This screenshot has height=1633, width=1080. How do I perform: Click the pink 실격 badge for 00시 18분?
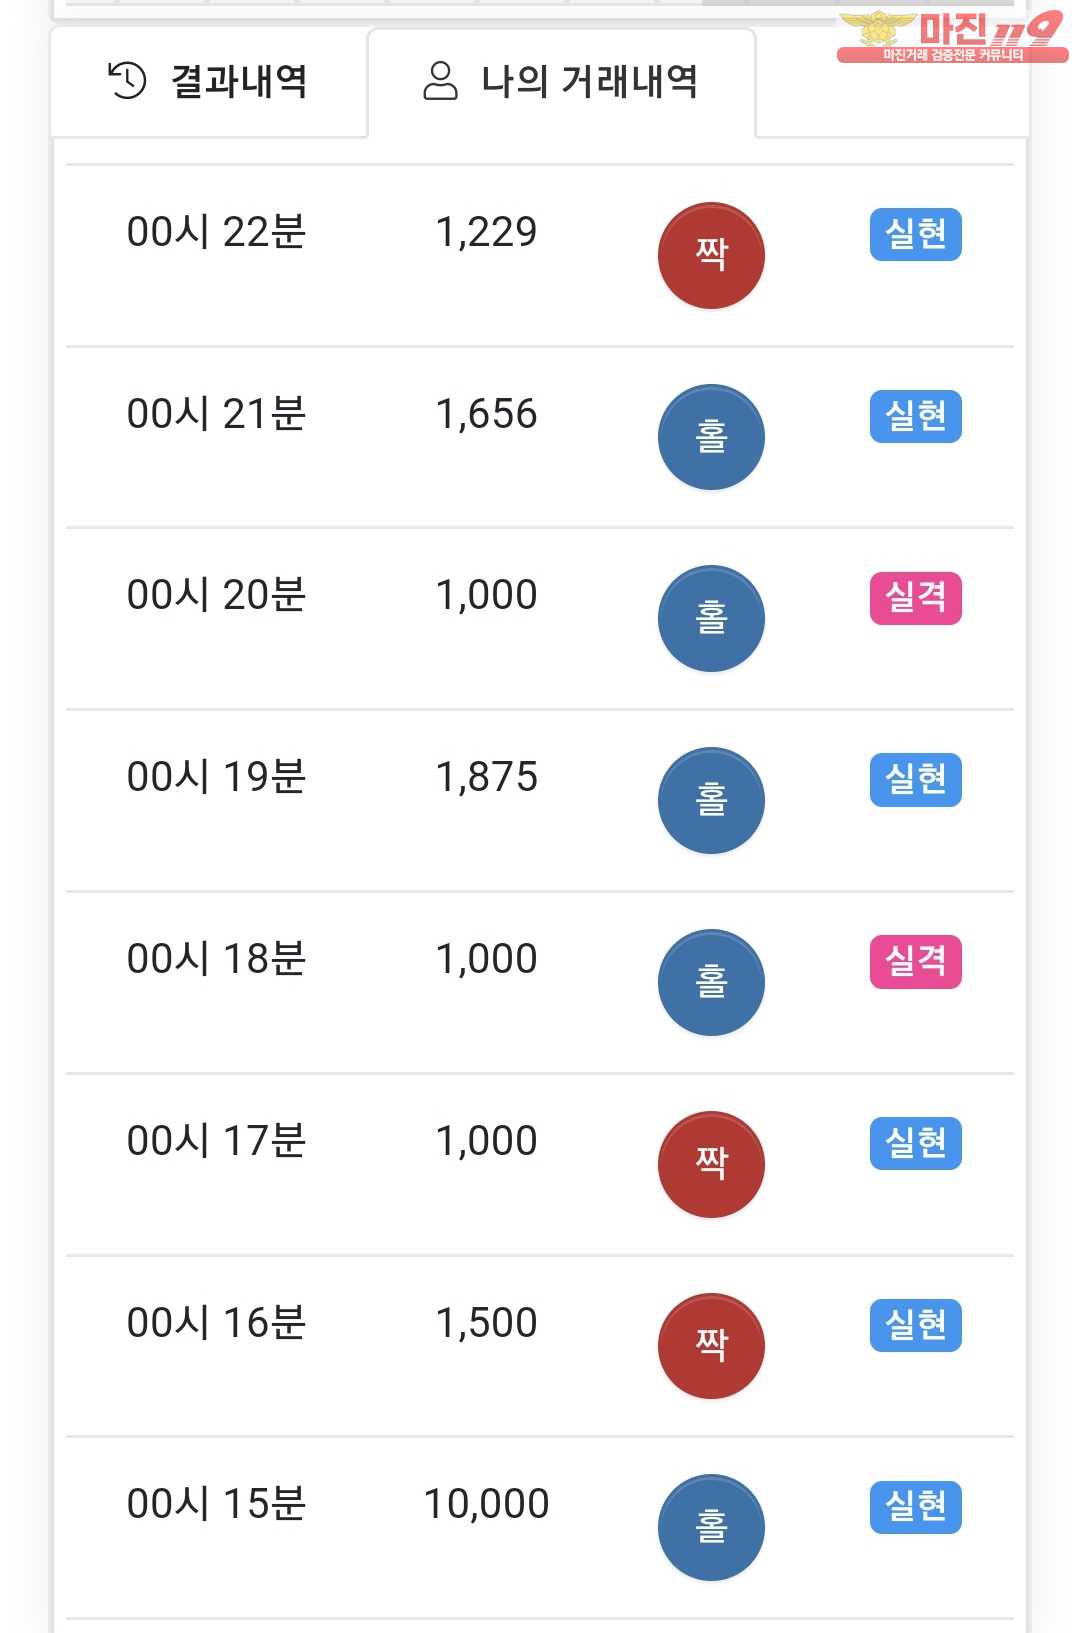click(915, 961)
